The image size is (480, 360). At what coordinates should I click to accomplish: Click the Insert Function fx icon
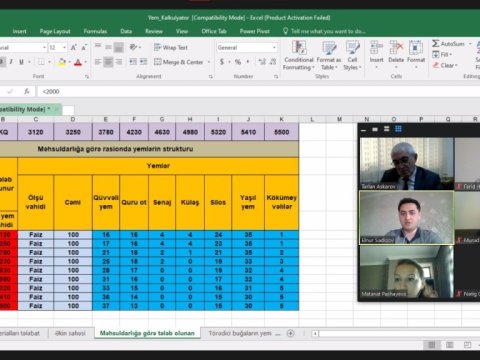click(27, 91)
